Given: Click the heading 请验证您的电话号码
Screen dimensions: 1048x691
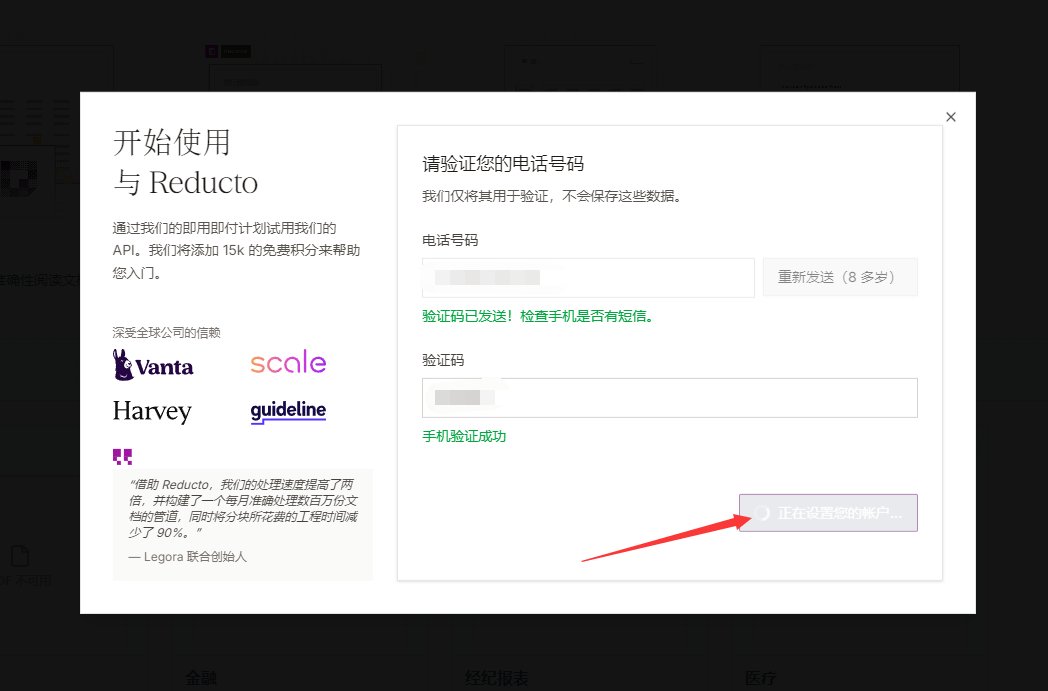Looking at the screenshot, I should pos(503,164).
